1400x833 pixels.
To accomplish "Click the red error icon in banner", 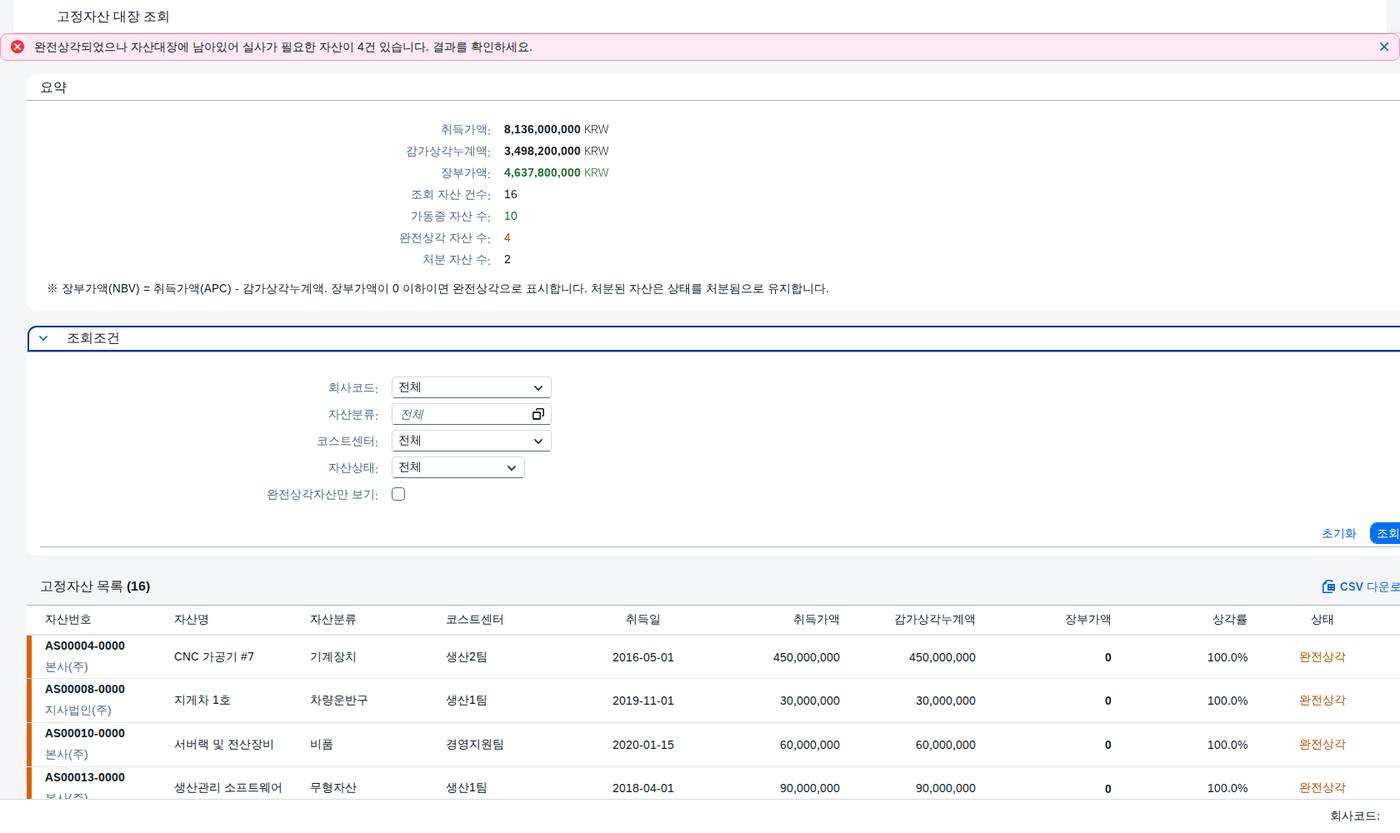I will click(x=17, y=47).
